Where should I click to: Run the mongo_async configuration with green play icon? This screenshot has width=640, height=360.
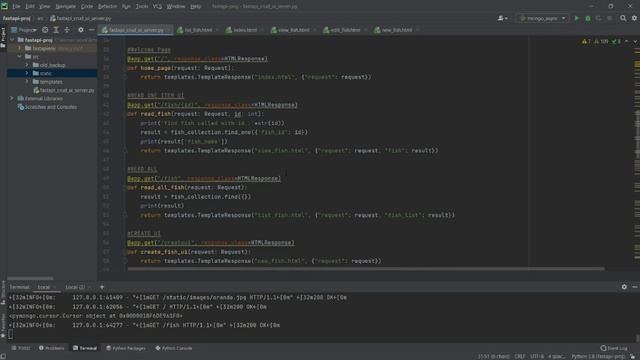tap(576, 18)
